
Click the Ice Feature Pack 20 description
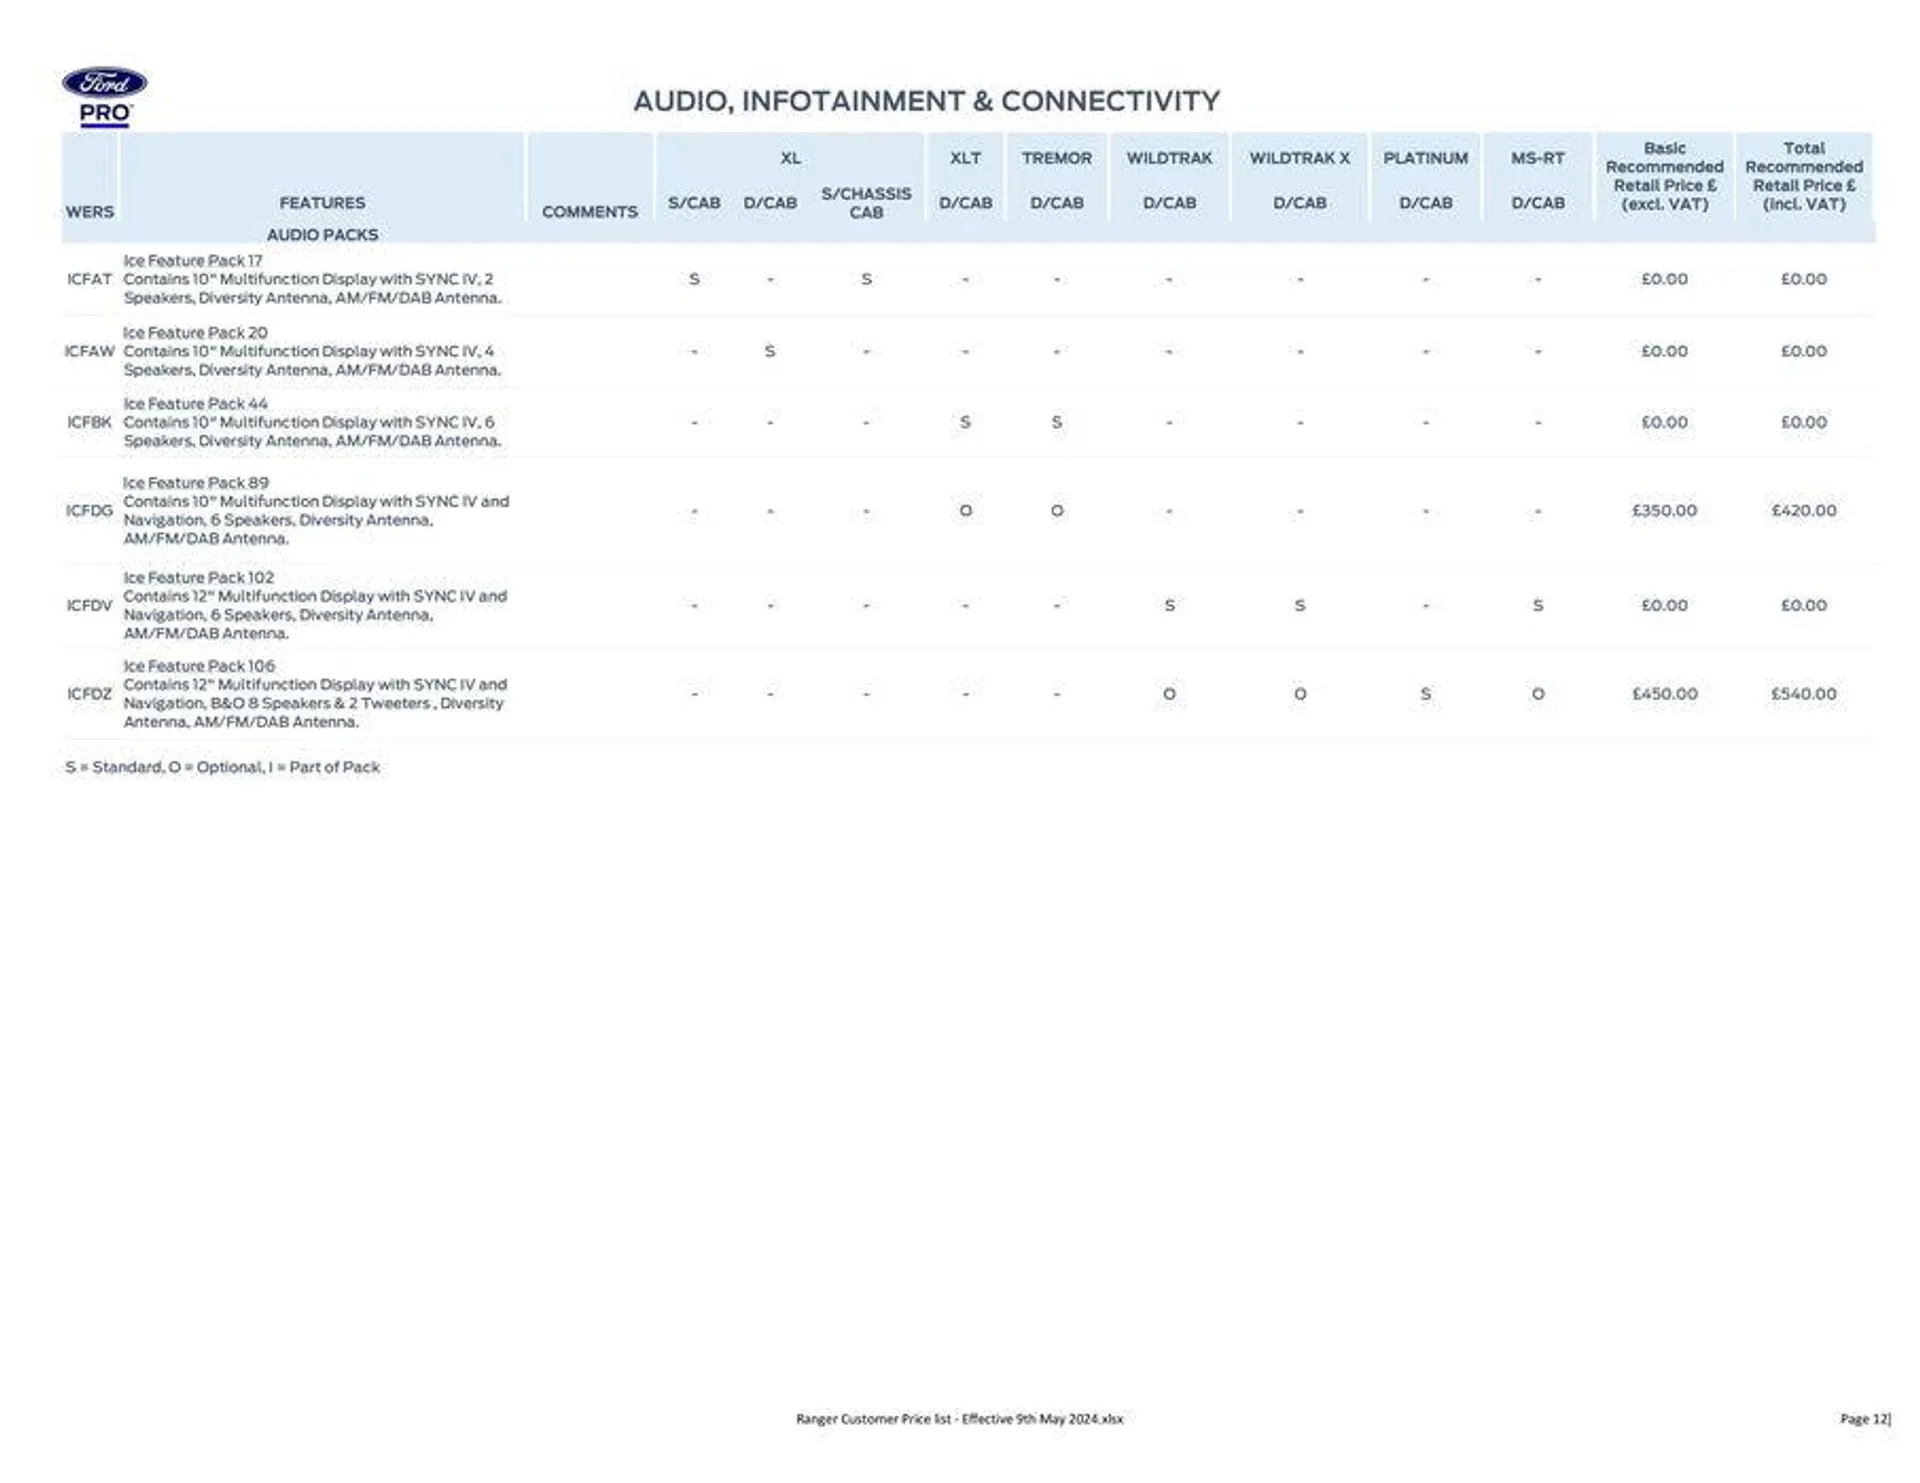pyautogui.click(x=312, y=351)
